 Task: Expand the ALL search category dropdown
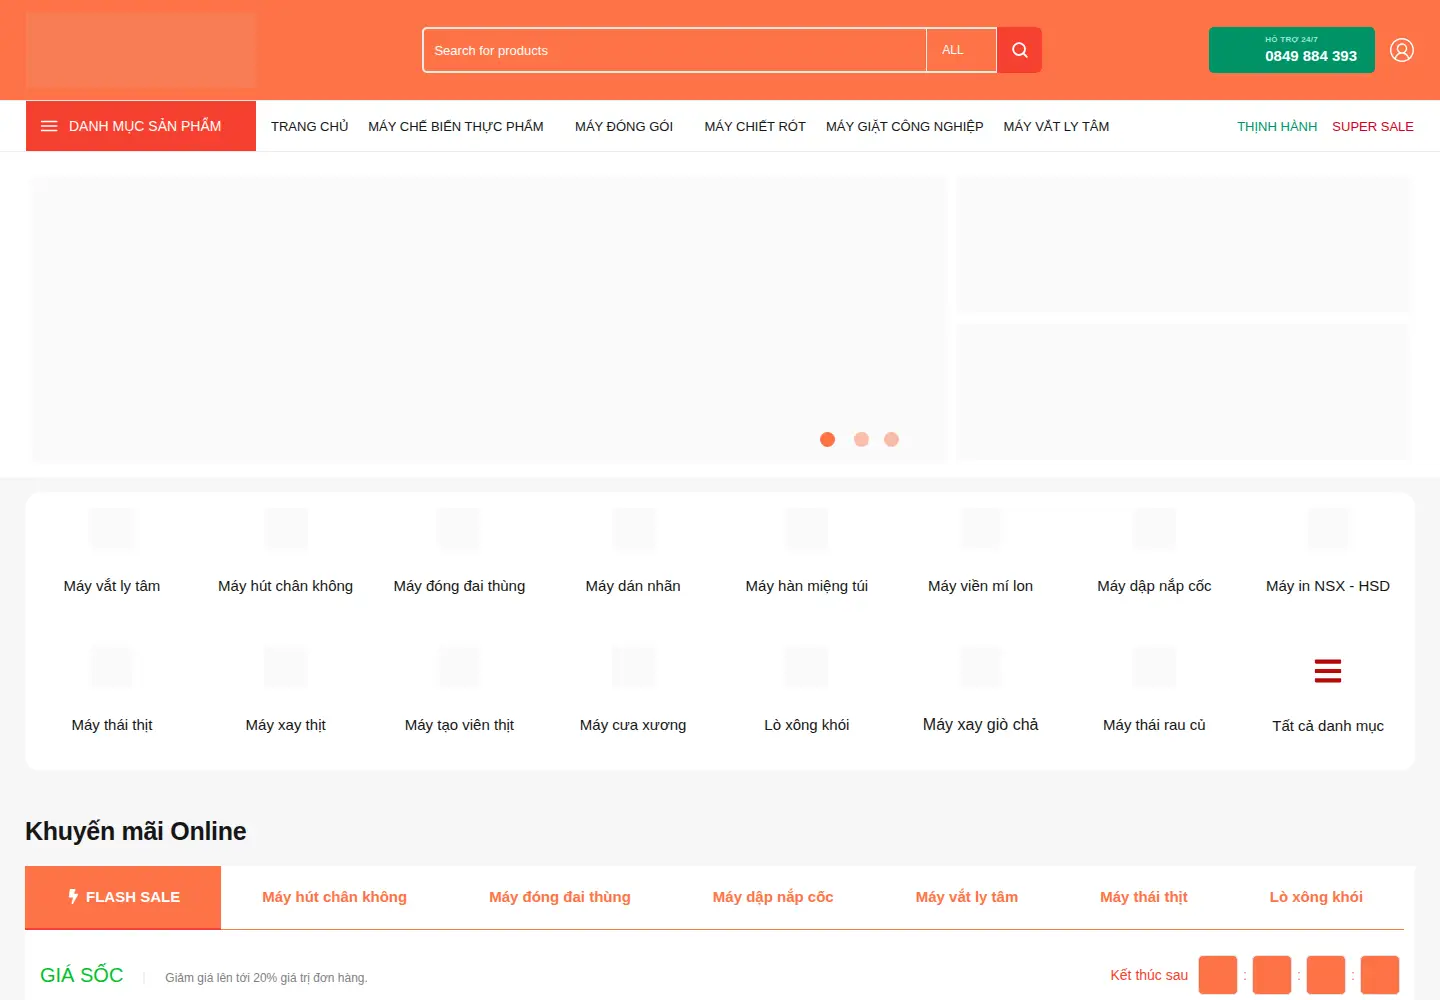click(x=961, y=50)
